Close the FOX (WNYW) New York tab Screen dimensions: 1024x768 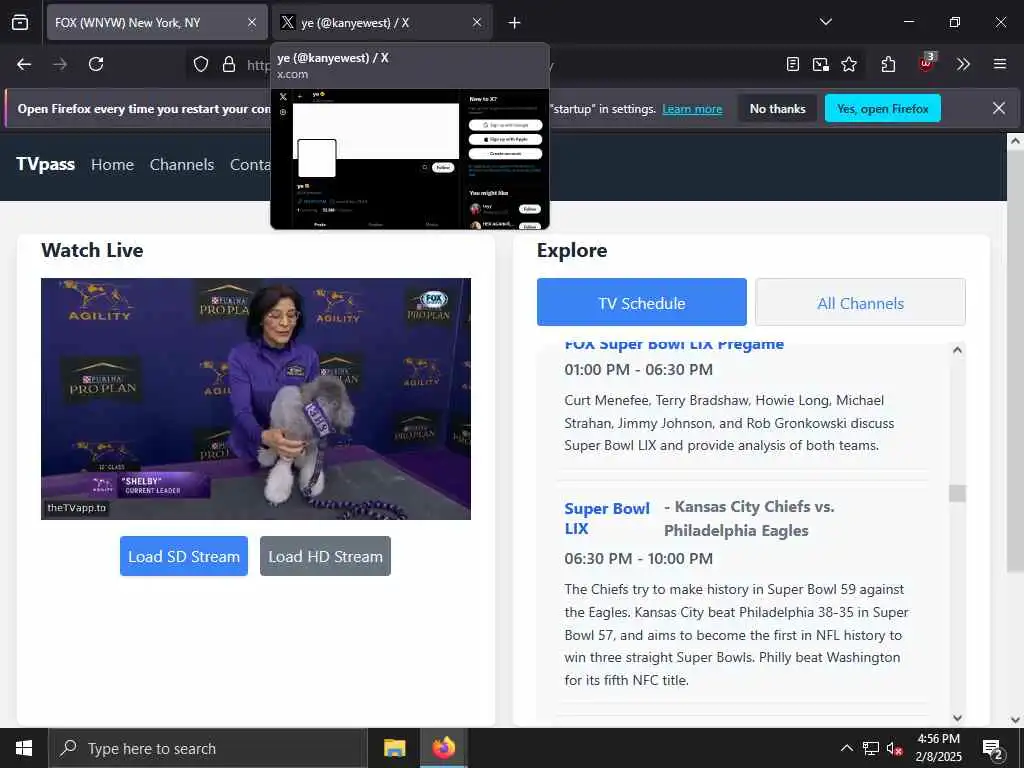[252, 23]
